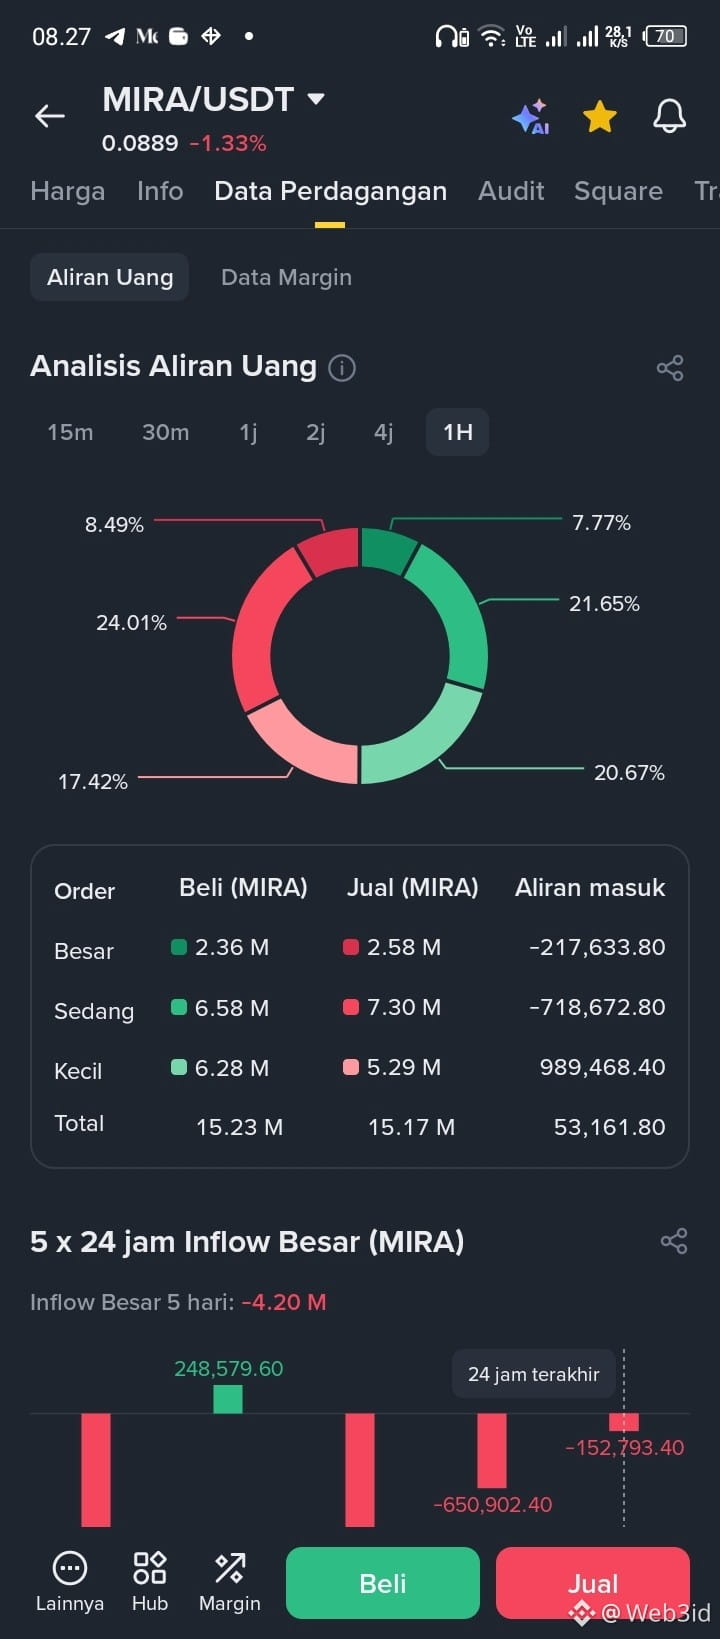Tap the Beli (MIRA) column header
Viewport: 720px width, 1639px height.
pyautogui.click(x=243, y=888)
